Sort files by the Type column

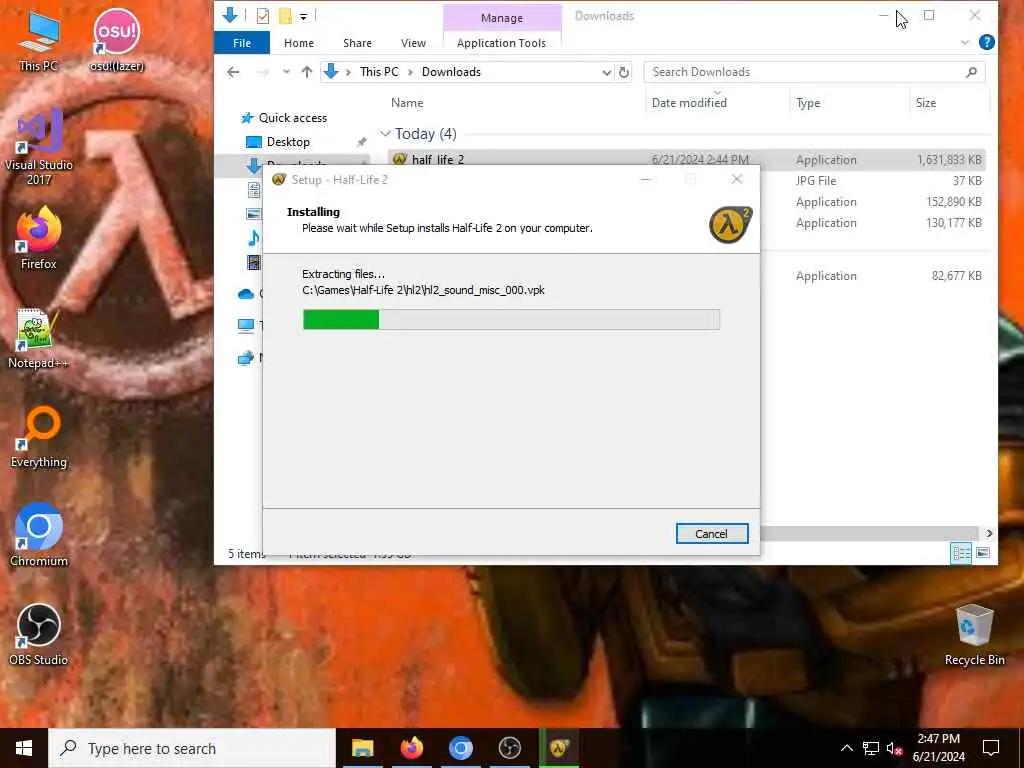[x=808, y=103]
